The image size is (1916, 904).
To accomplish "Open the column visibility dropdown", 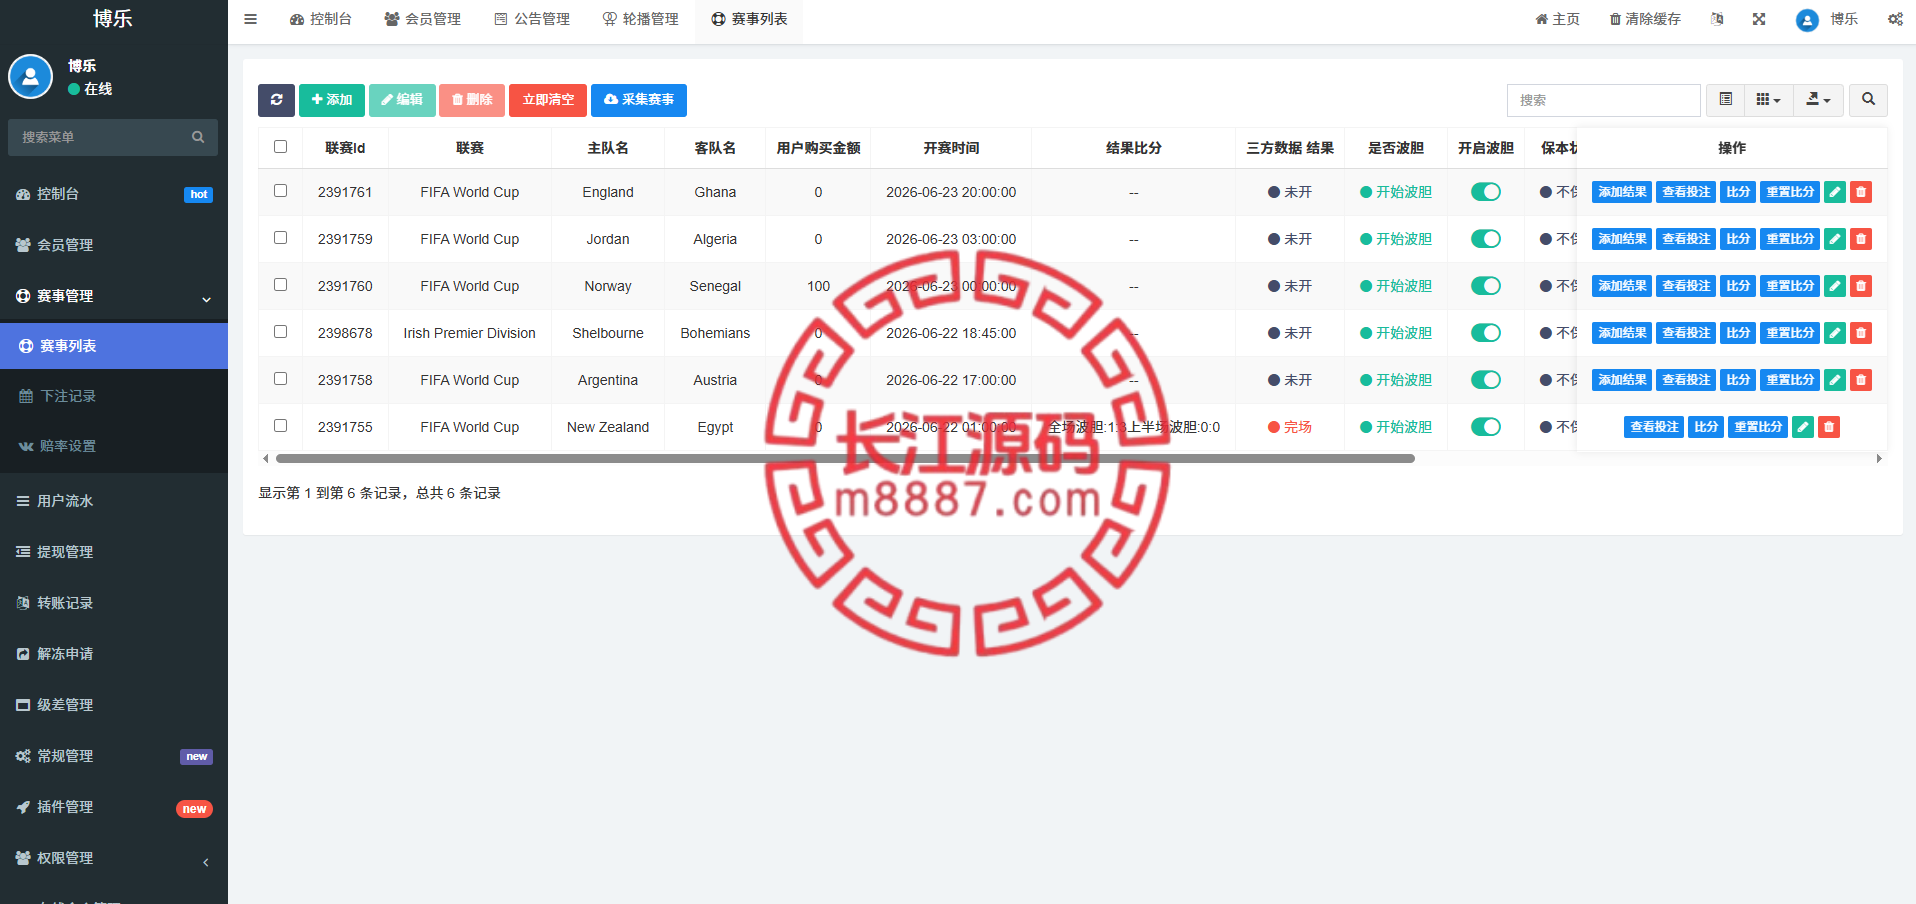I will pyautogui.click(x=1769, y=100).
